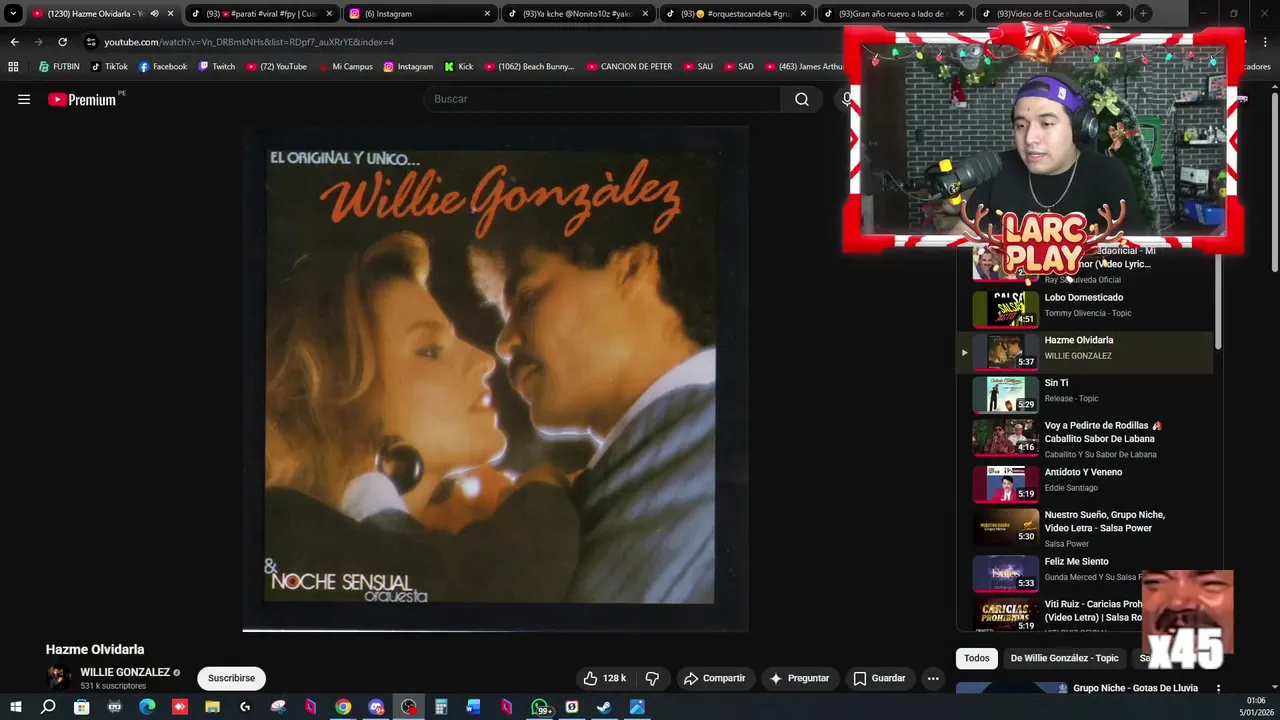This screenshot has height=720, width=1280.
Task: Click the Preguntar ask button
Action: (799, 678)
